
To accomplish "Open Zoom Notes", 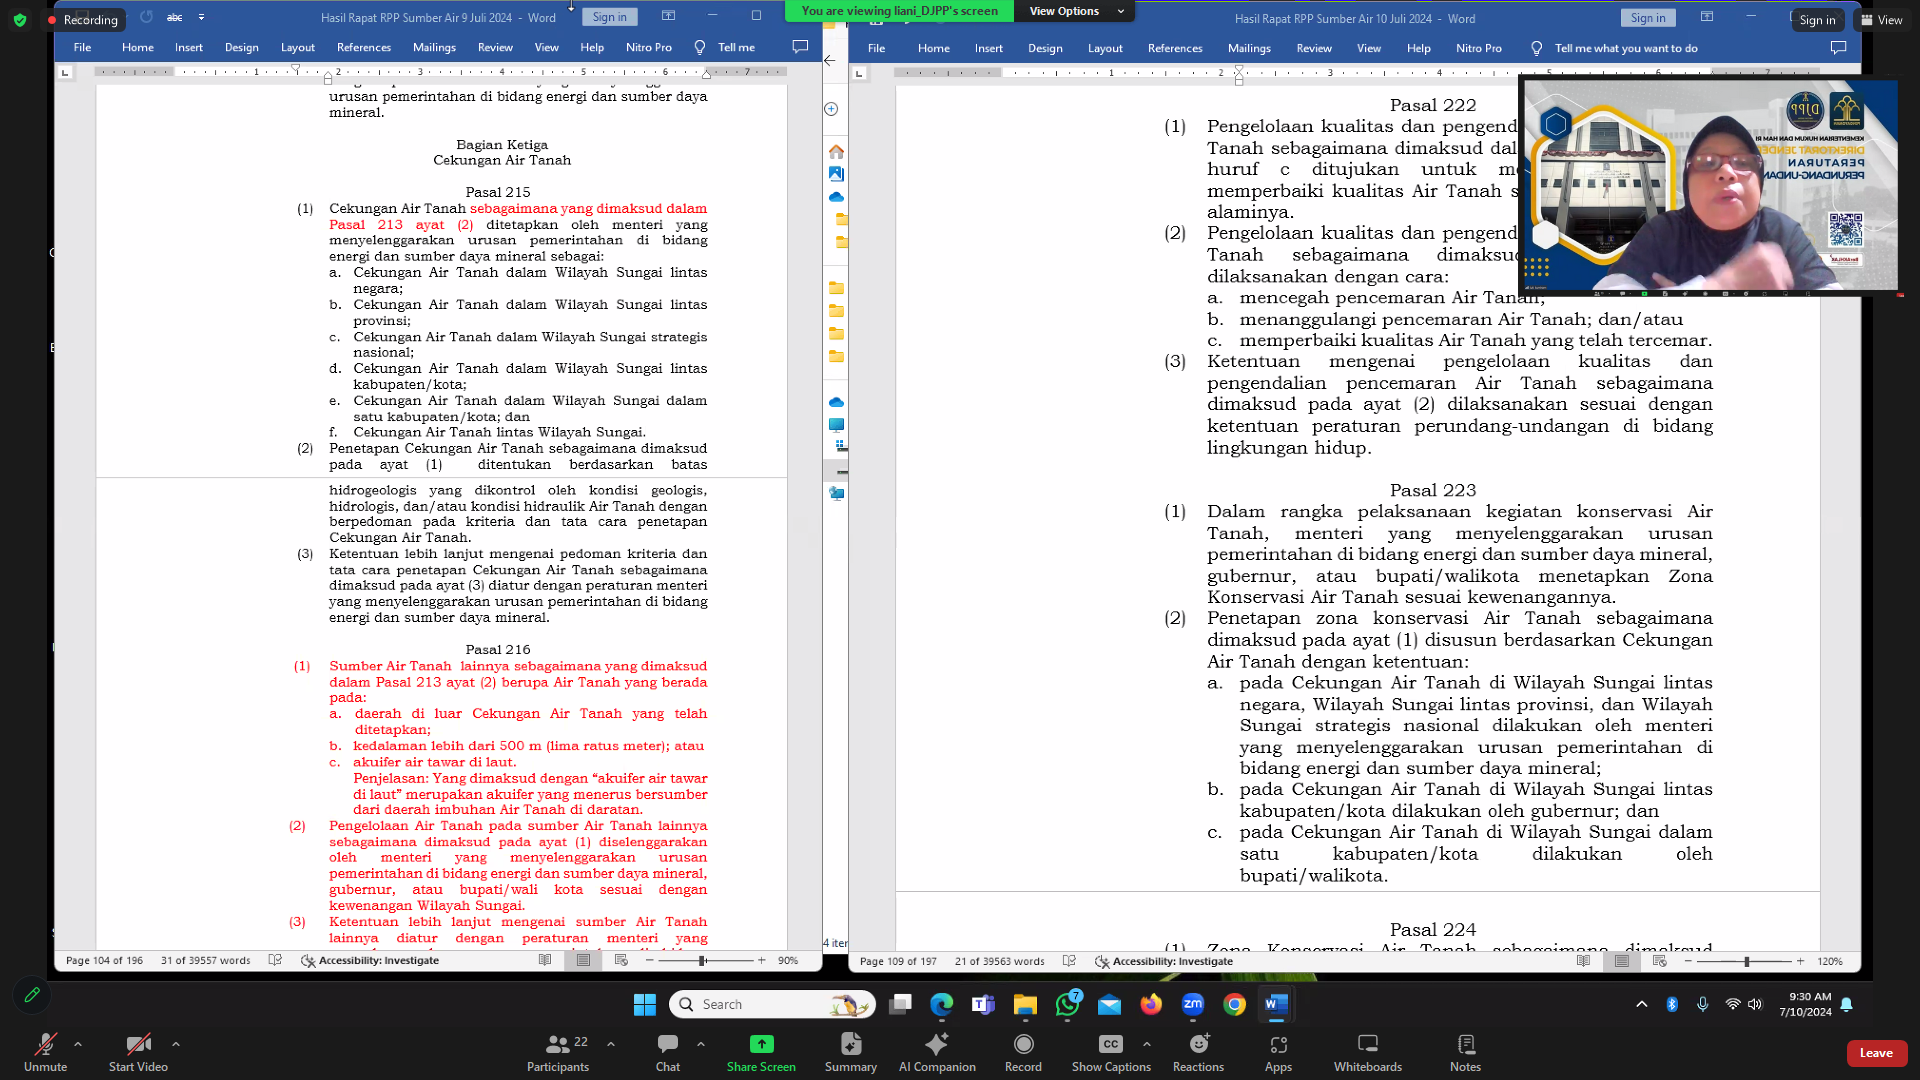I will 1465,1052.
